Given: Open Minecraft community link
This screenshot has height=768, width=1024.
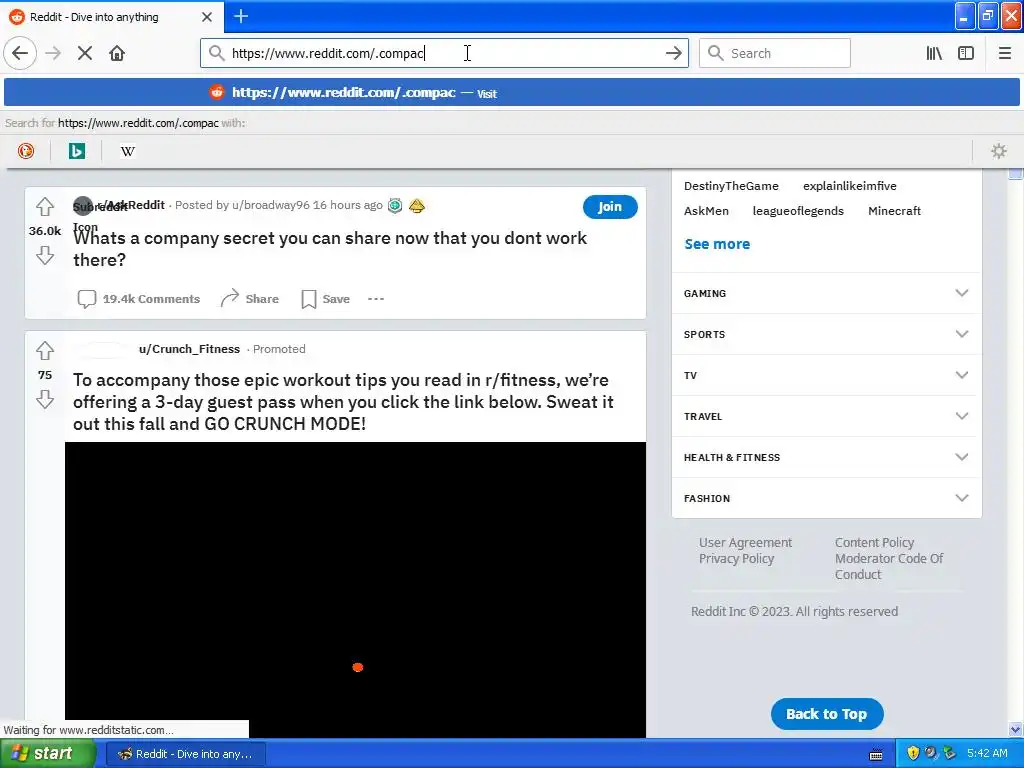Looking at the screenshot, I should coord(894,211).
